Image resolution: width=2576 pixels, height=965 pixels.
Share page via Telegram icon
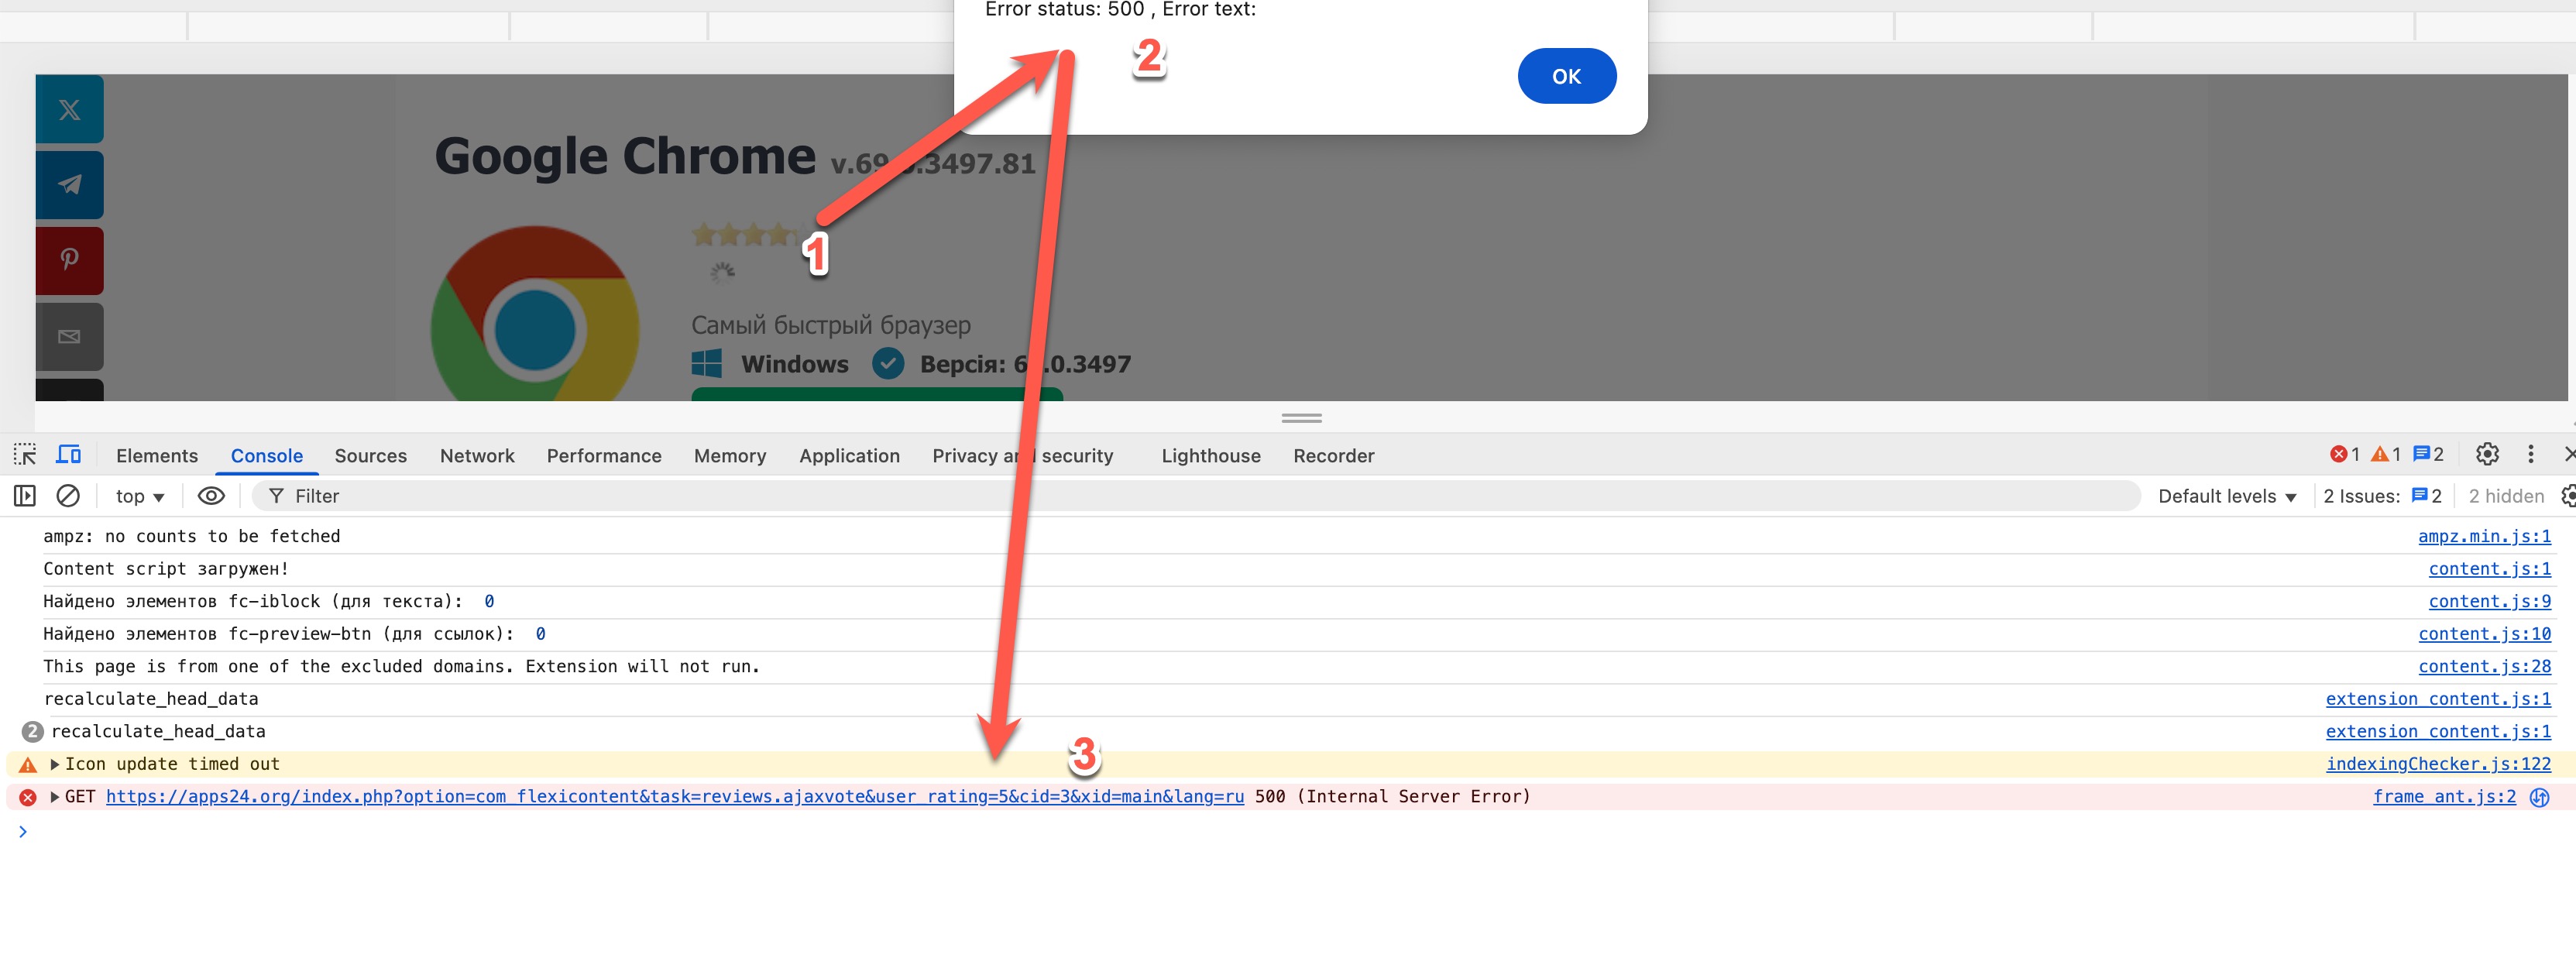coord(69,185)
